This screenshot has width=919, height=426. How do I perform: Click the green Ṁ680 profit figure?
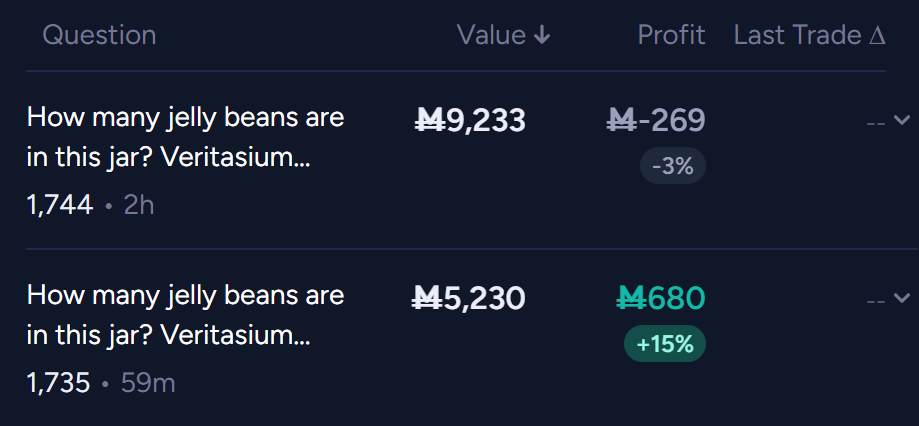click(x=661, y=298)
